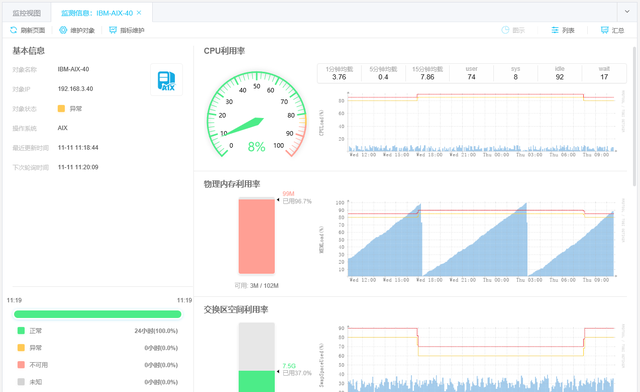The image size is (640, 392).
Task: Click the IP address 192.168.3.40
Action: [76, 89]
